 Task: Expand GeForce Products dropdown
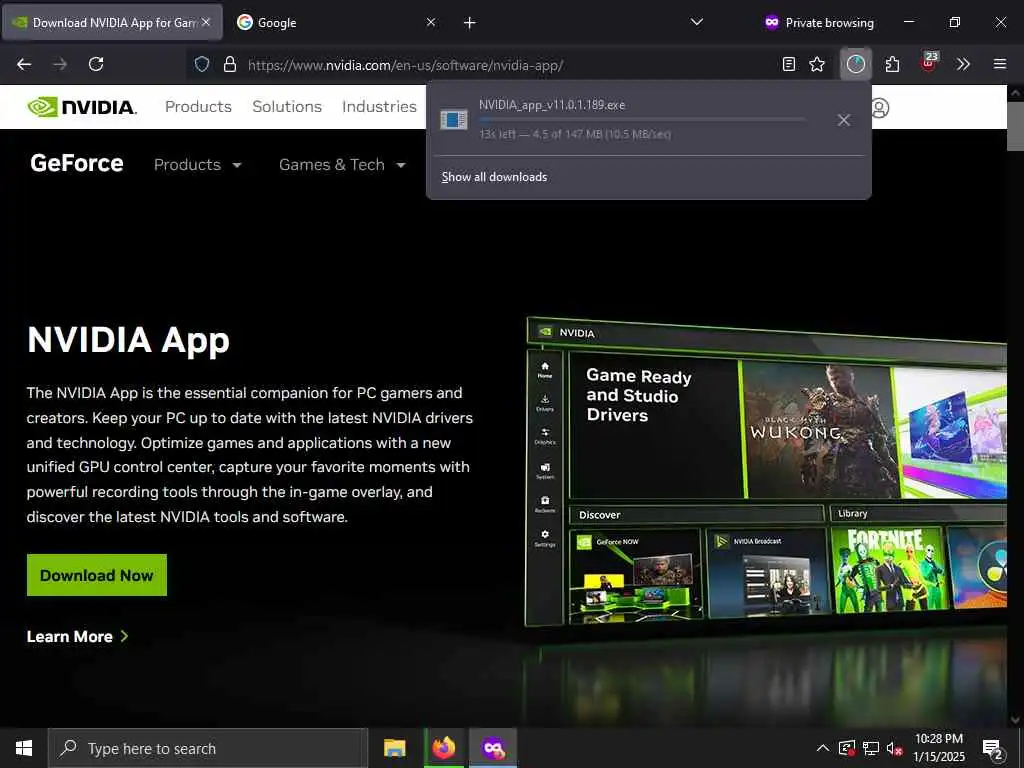point(198,165)
